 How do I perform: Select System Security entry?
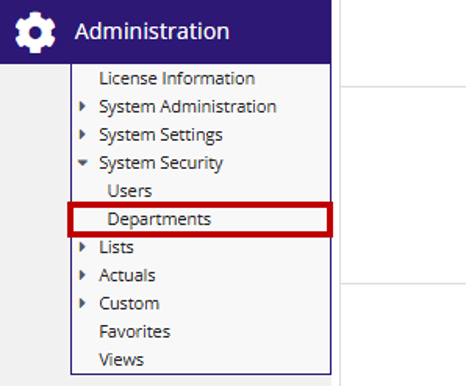click(161, 164)
